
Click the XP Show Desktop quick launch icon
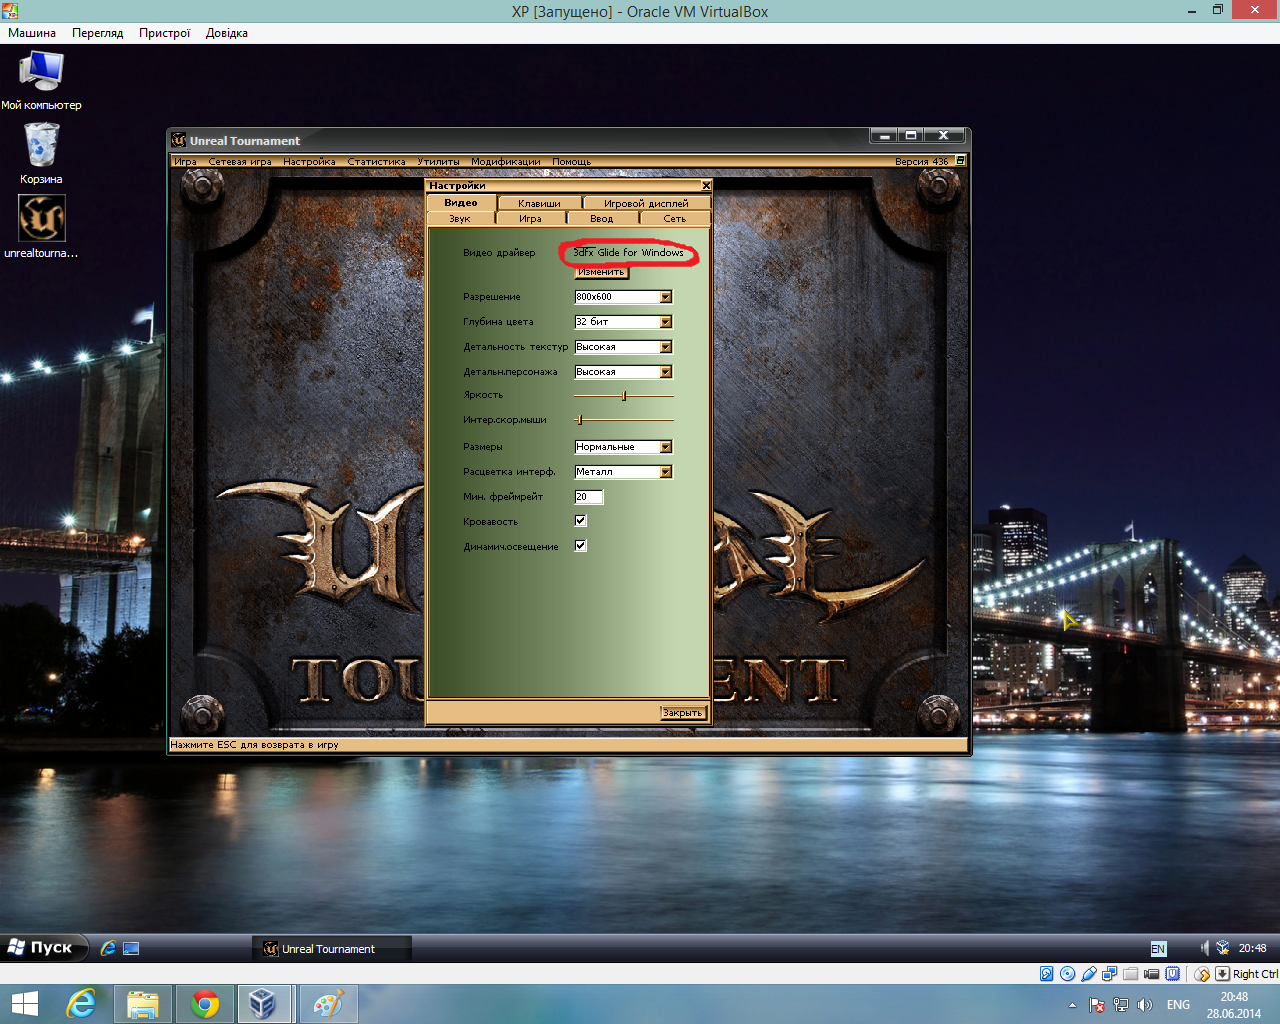click(x=131, y=948)
